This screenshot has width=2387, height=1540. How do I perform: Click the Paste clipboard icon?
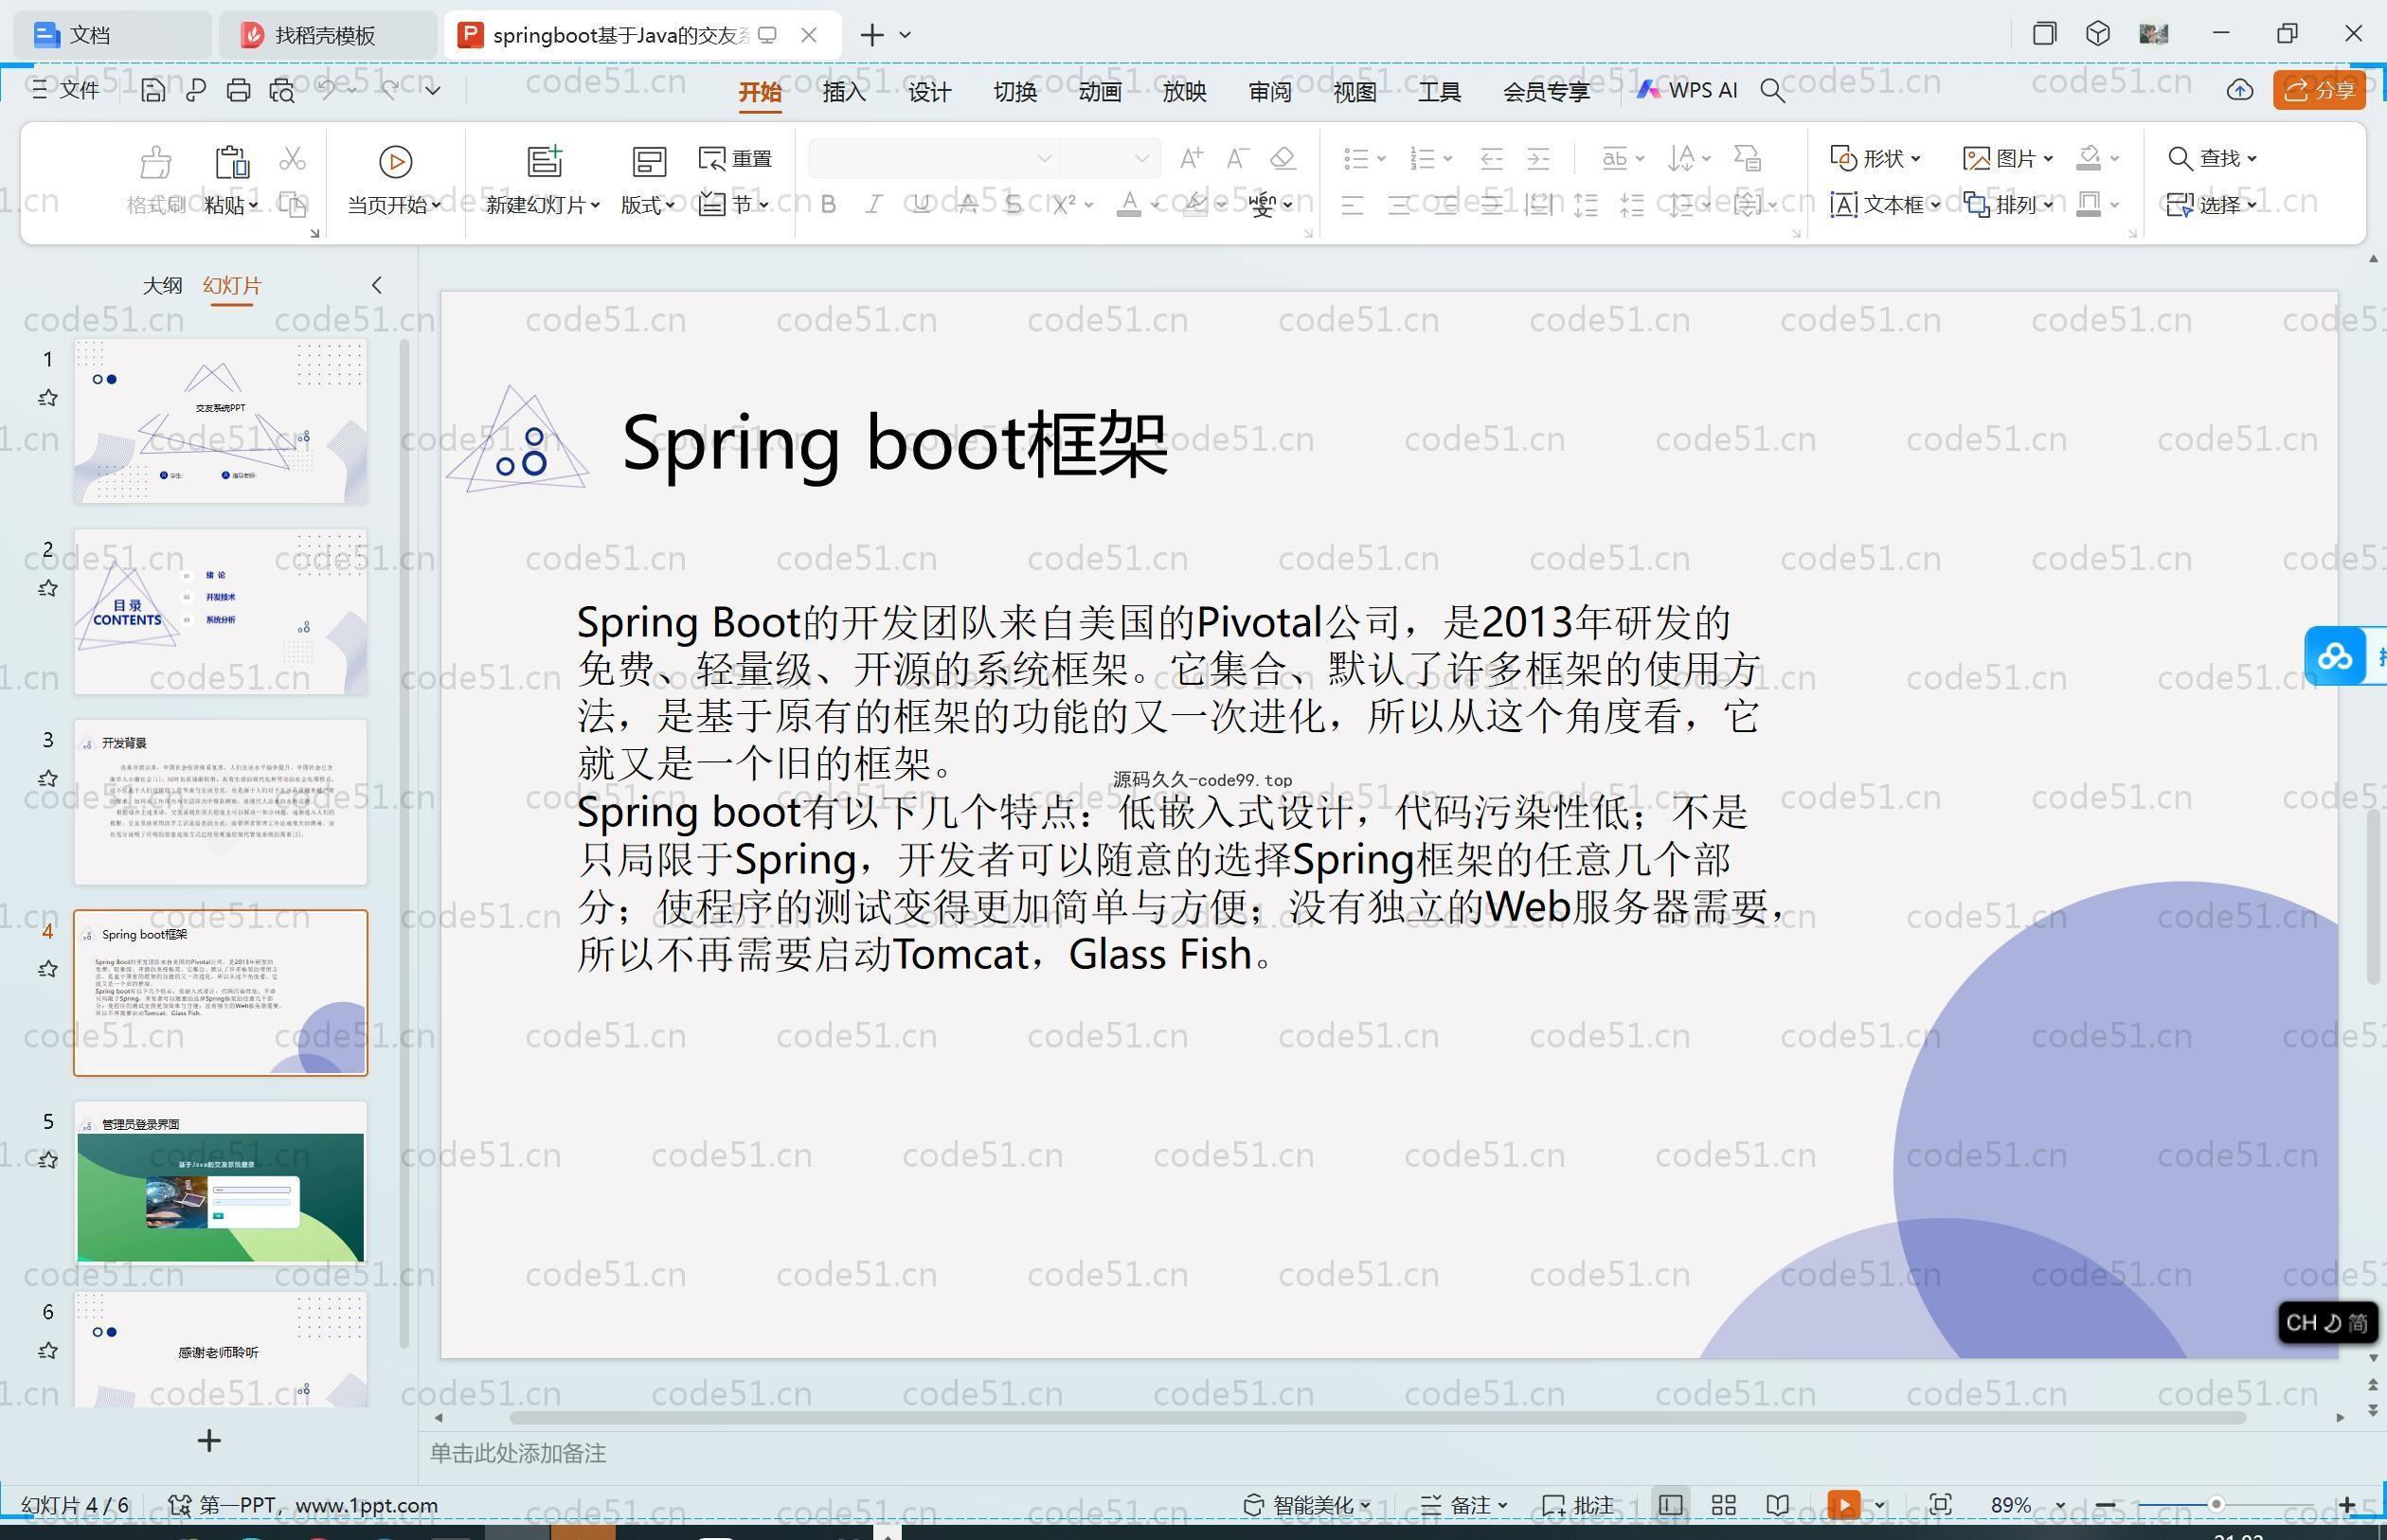(x=231, y=160)
